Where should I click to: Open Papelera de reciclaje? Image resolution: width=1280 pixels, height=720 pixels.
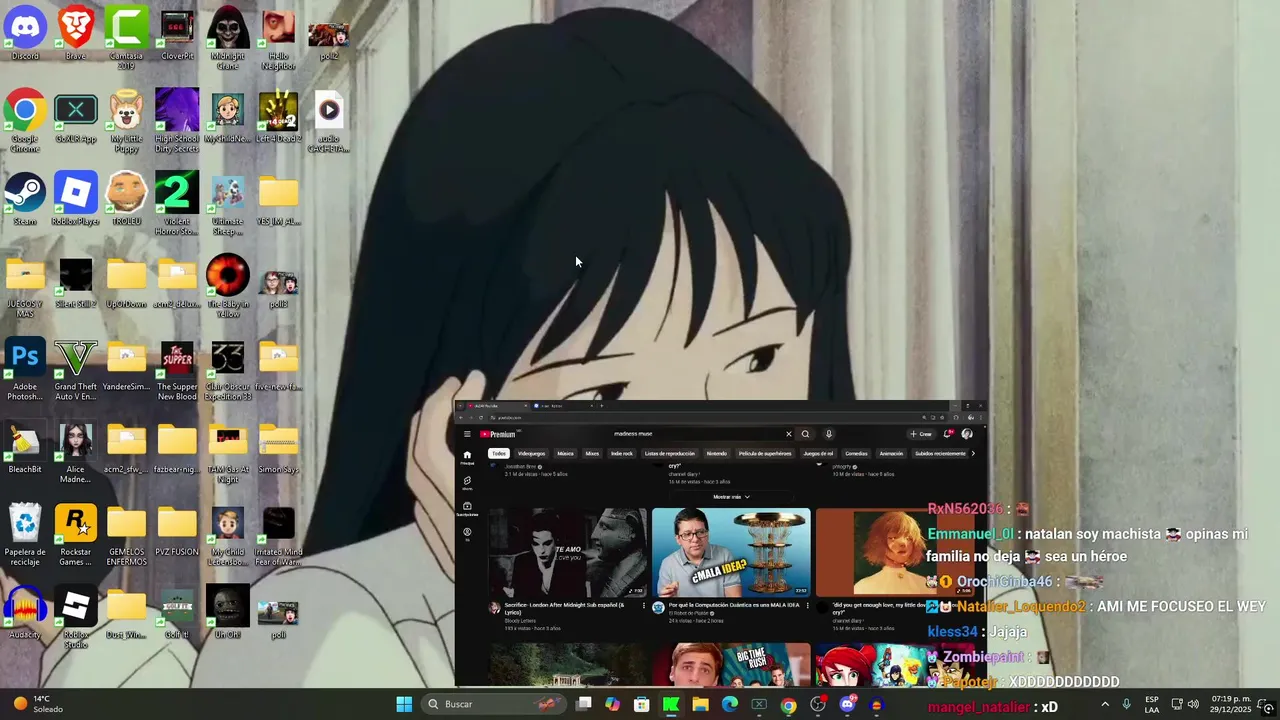tap(25, 535)
